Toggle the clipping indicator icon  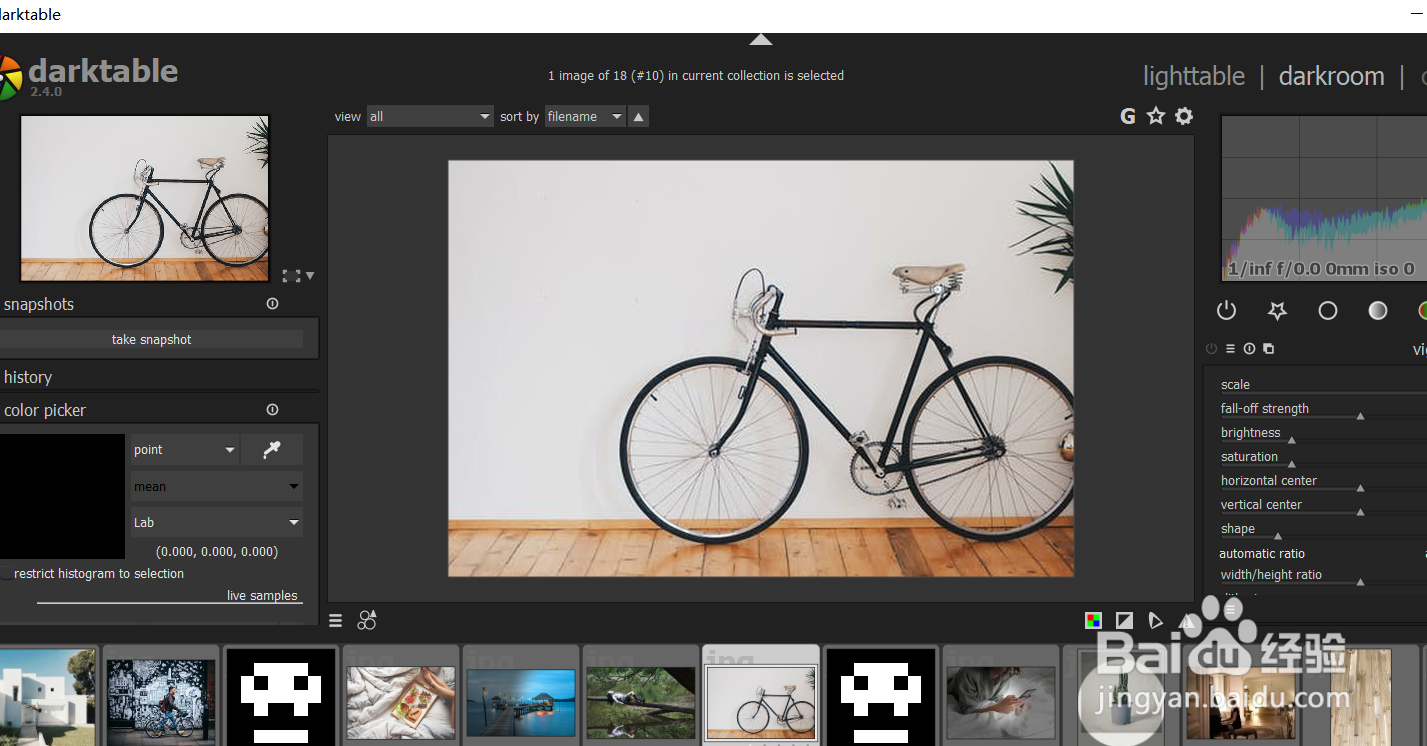[1125, 621]
